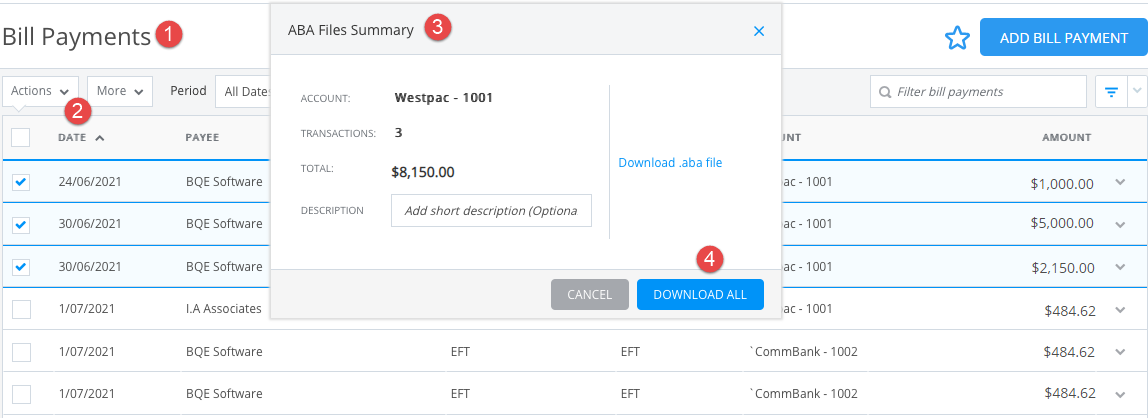Close the ABA Files Summary dialog

pyautogui.click(x=759, y=31)
